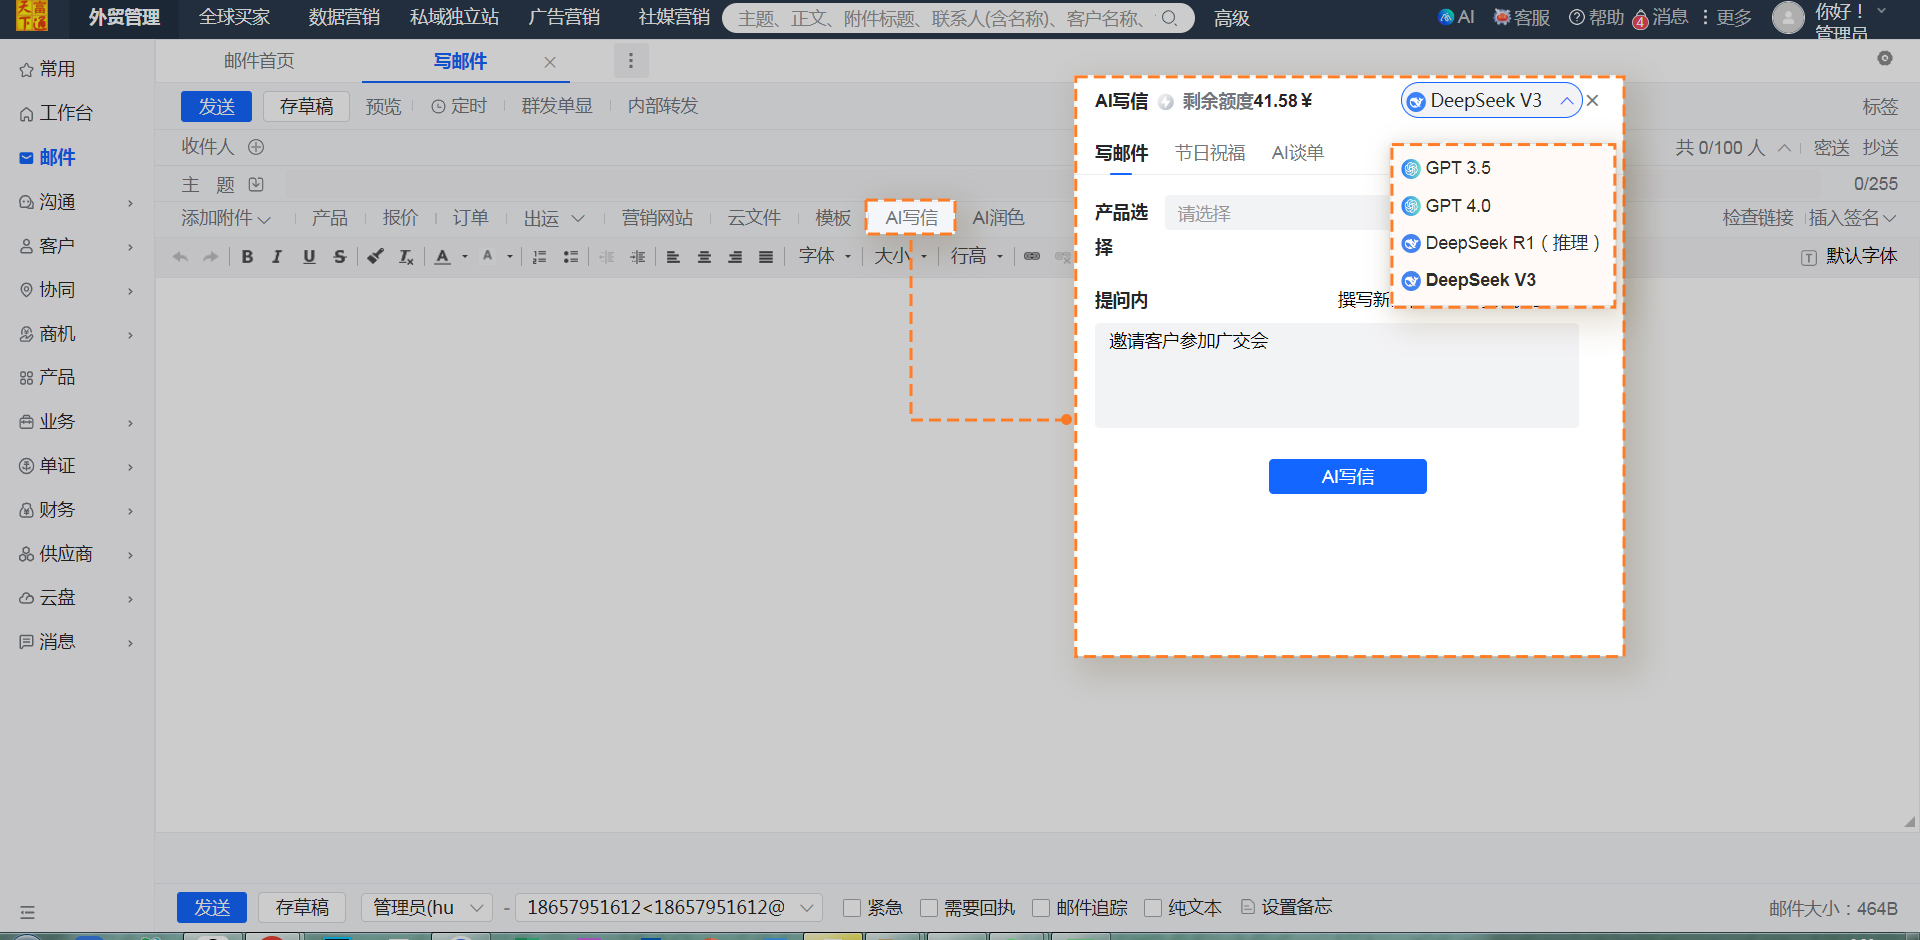Click the underline formatting icon
Screen dimensions: 1920x940
(x=309, y=257)
